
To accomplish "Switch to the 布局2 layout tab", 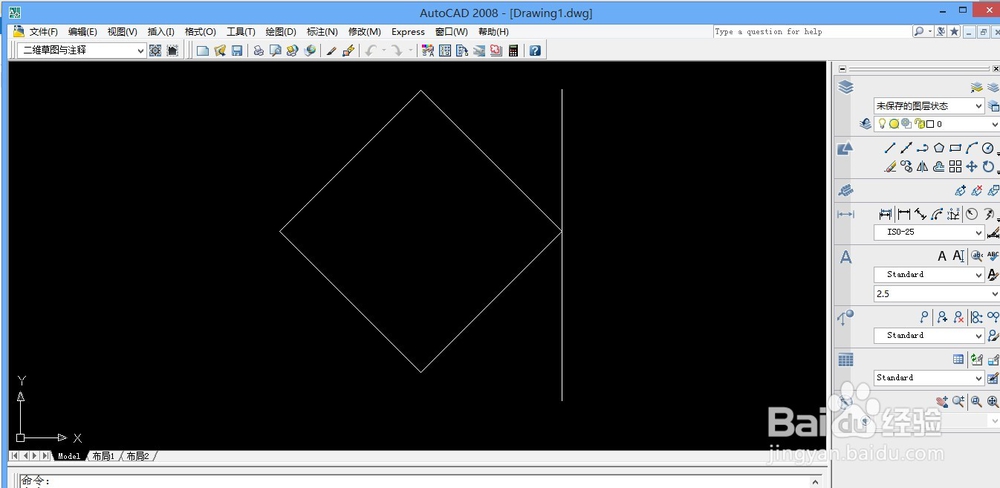I will [137, 456].
